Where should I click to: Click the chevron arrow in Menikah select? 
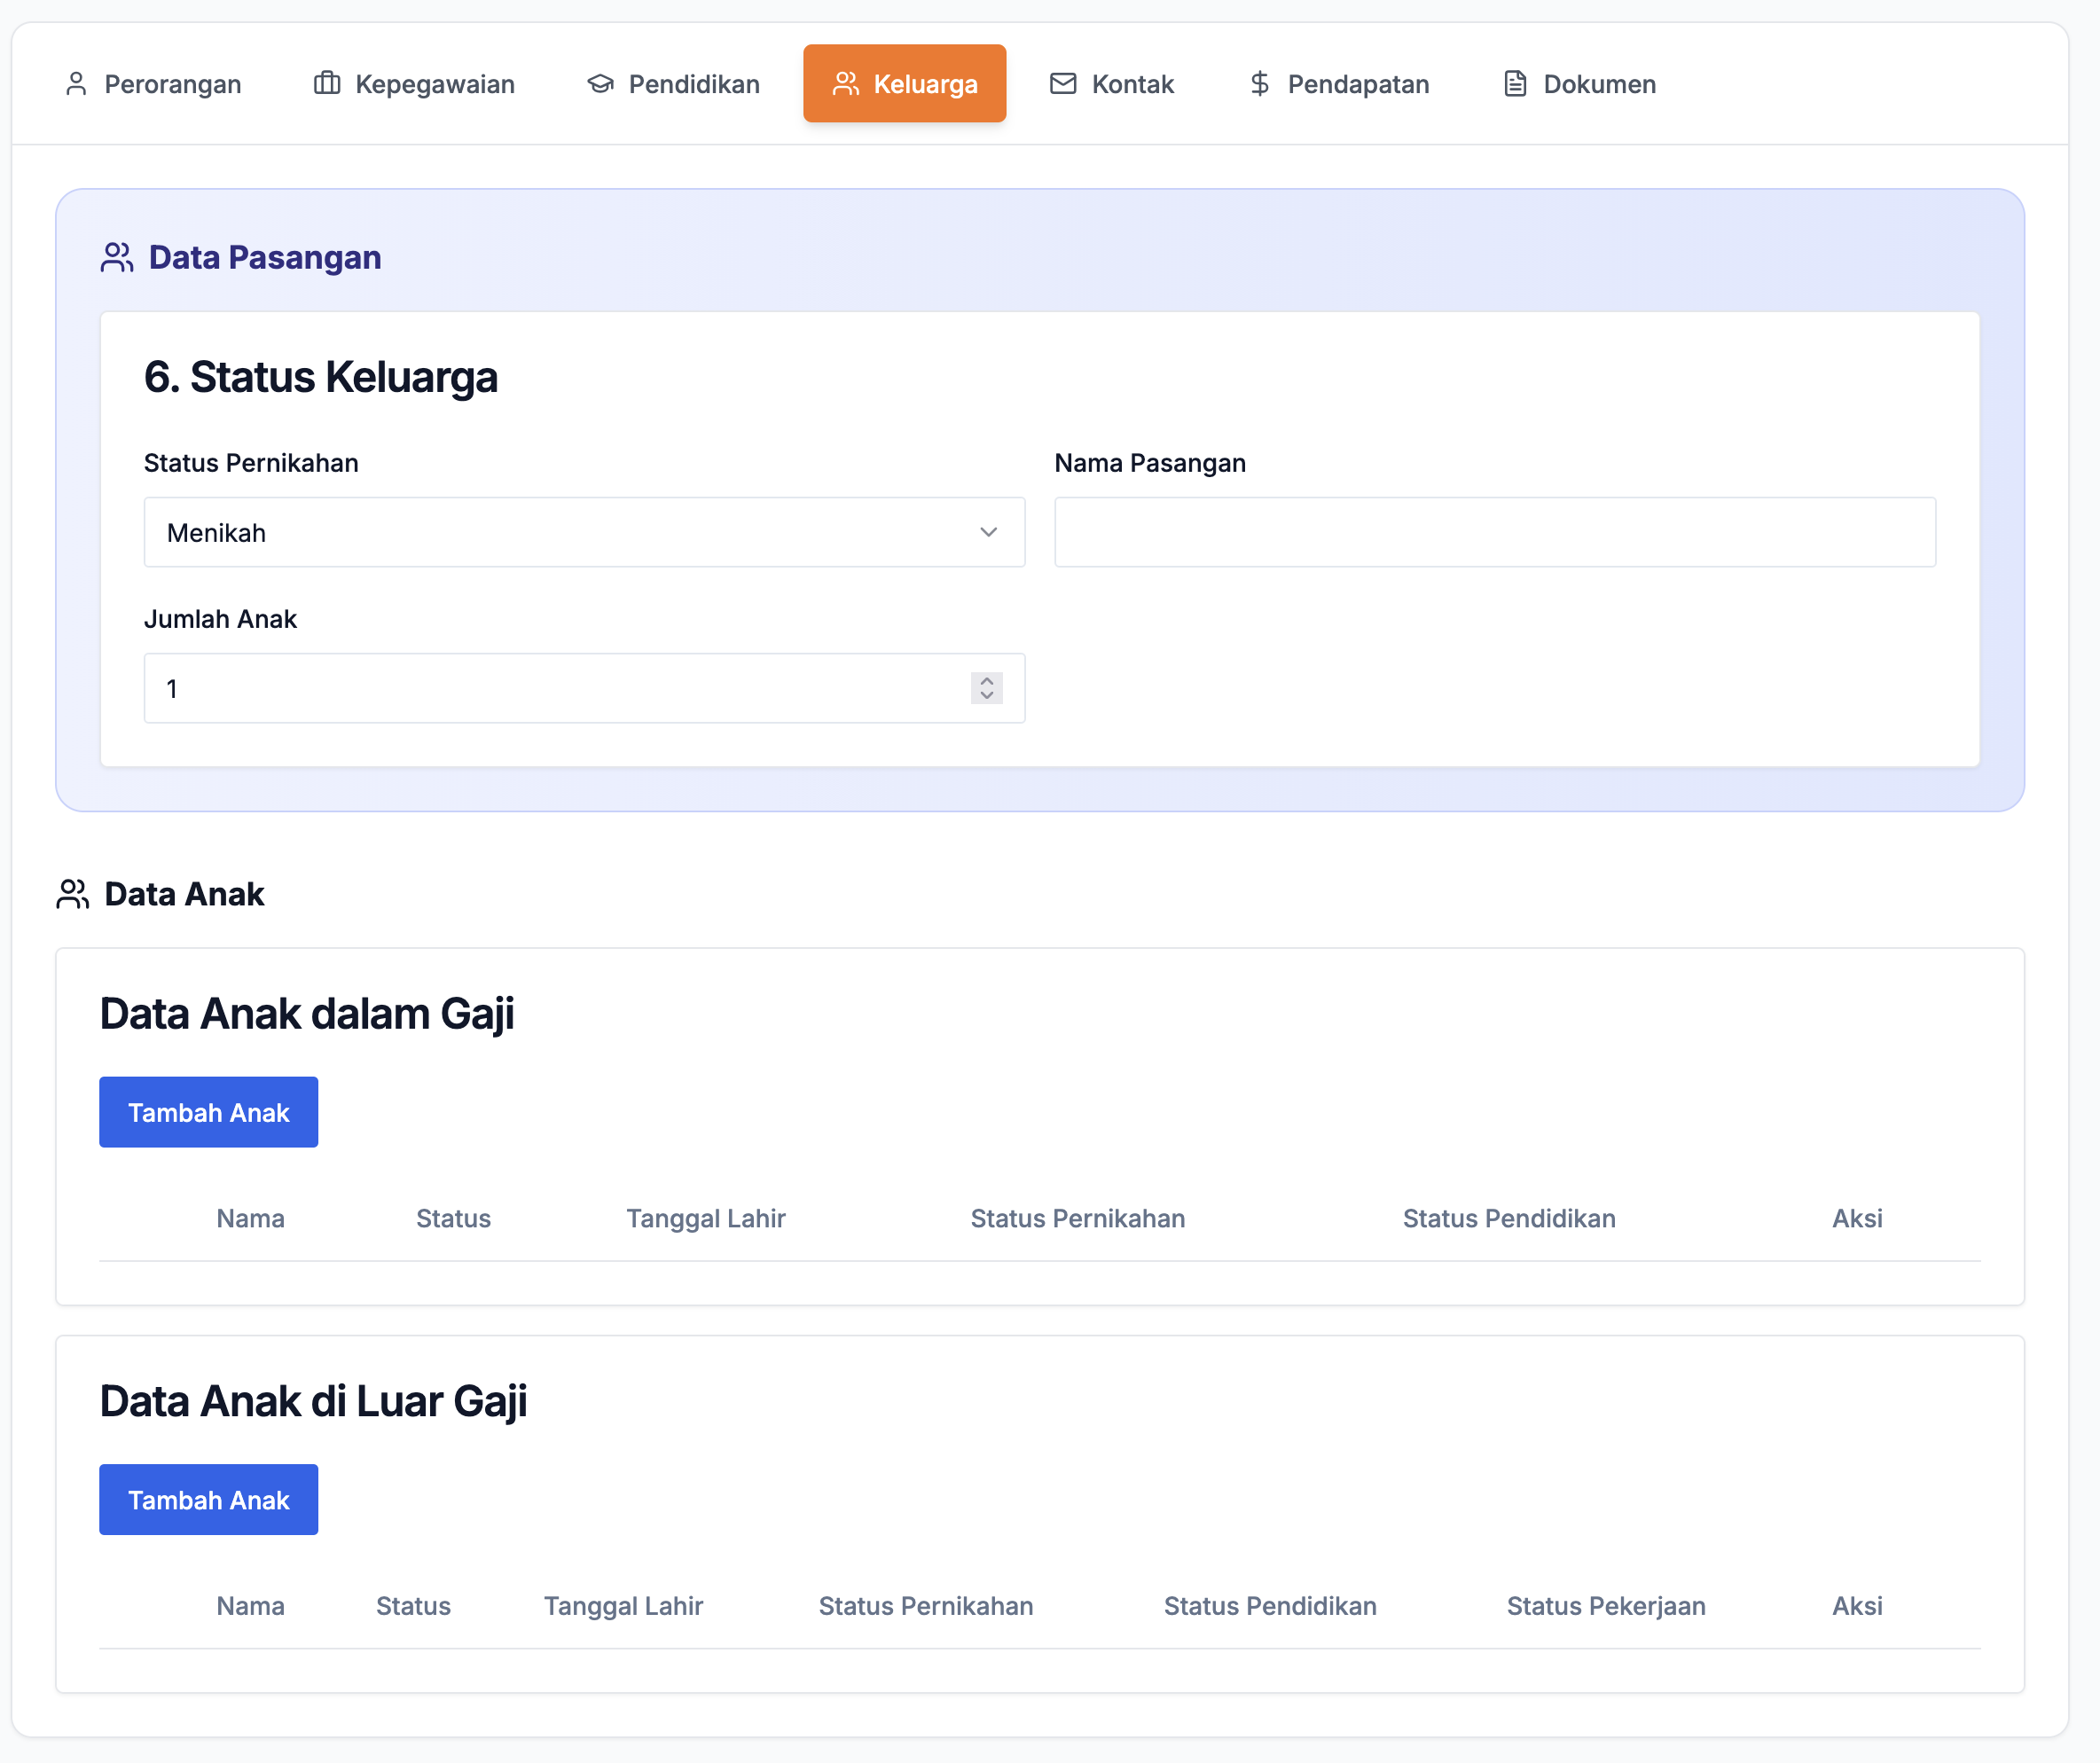(x=988, y=533)
